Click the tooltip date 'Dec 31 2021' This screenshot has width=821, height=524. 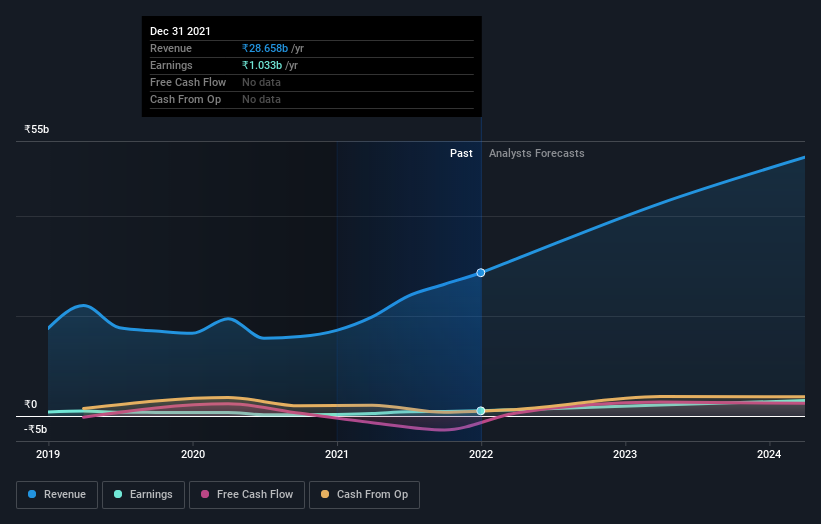(x=180, y=31)
